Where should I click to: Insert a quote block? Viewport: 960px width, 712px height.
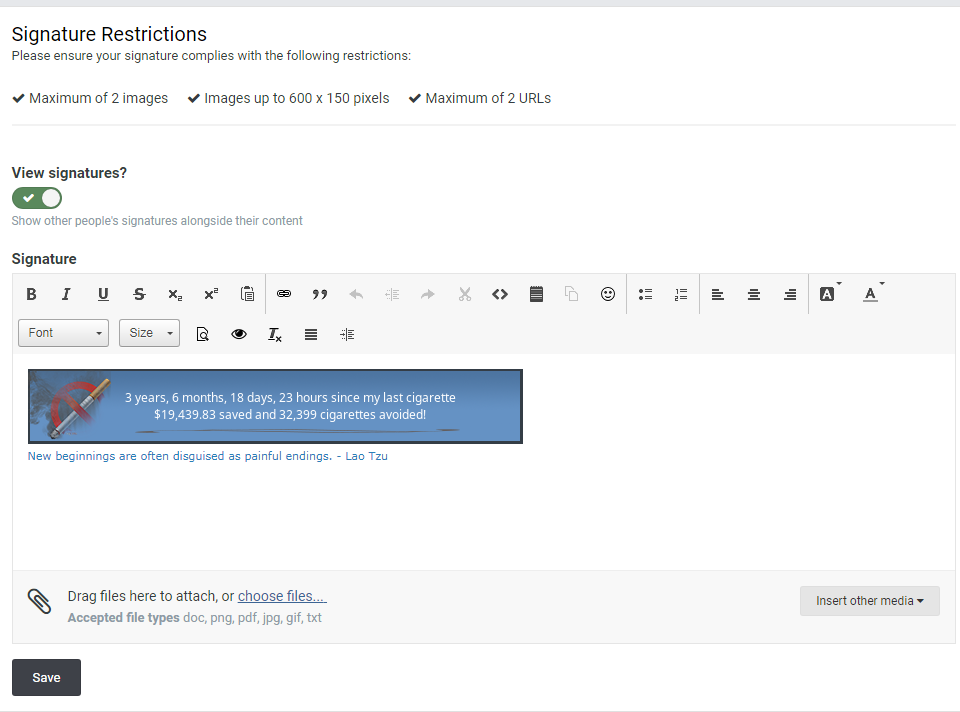320,294
